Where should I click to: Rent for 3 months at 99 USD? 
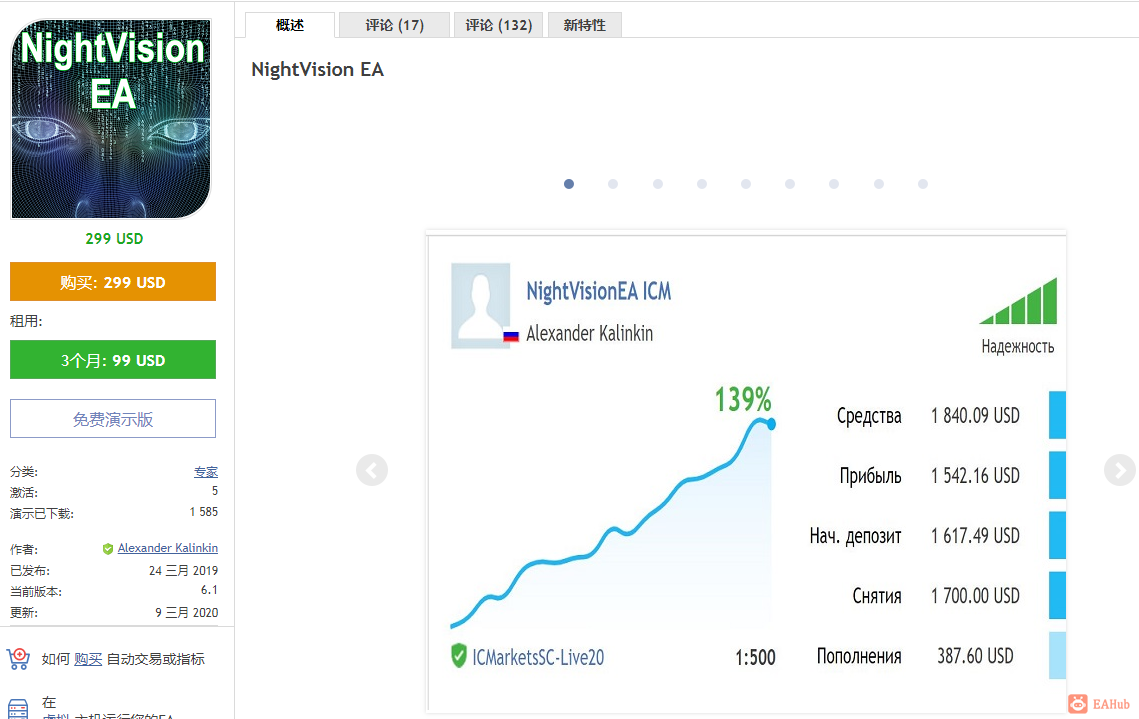click(x=113, y=360)
